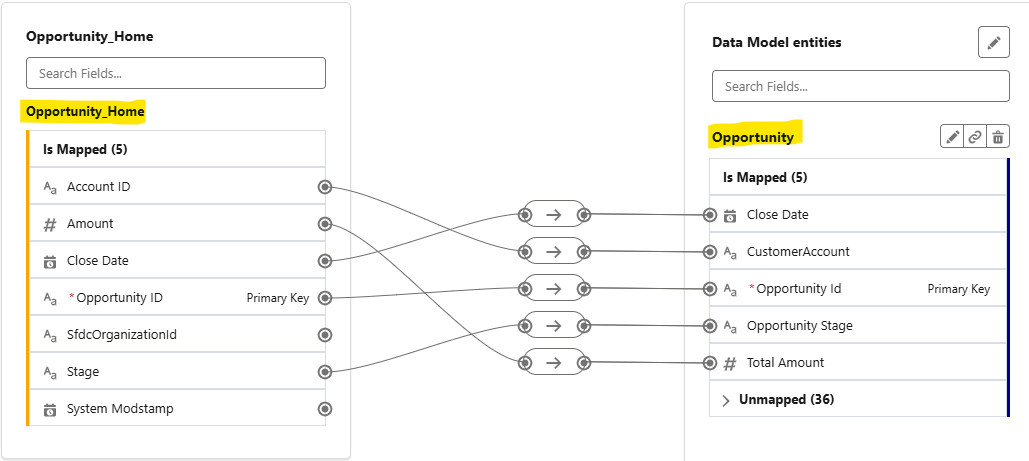Click the connector dot beside Total Amount

point(710,363)
